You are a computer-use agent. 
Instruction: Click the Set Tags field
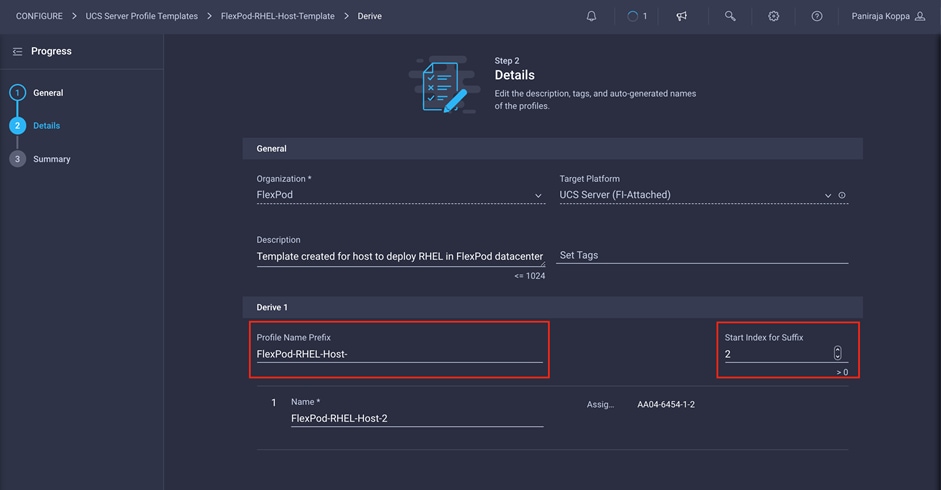click(702, 255)
